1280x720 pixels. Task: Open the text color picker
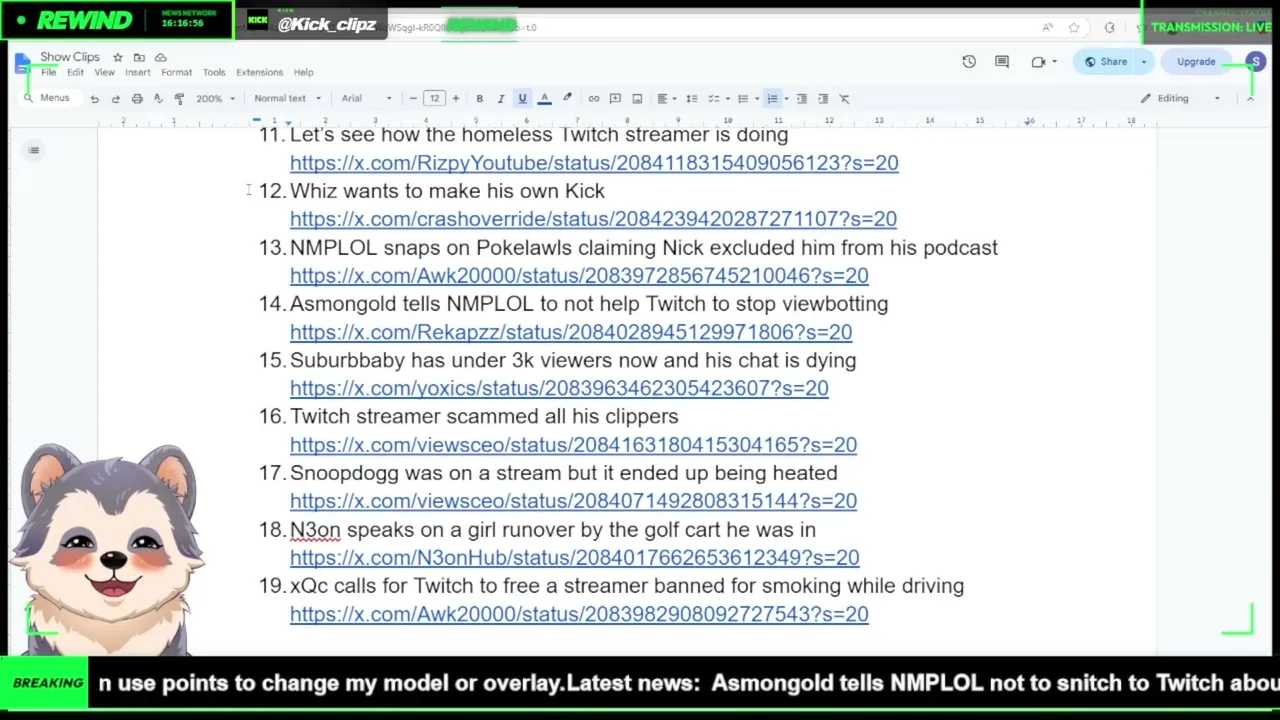pyautogui.click(x=544, y=98)
